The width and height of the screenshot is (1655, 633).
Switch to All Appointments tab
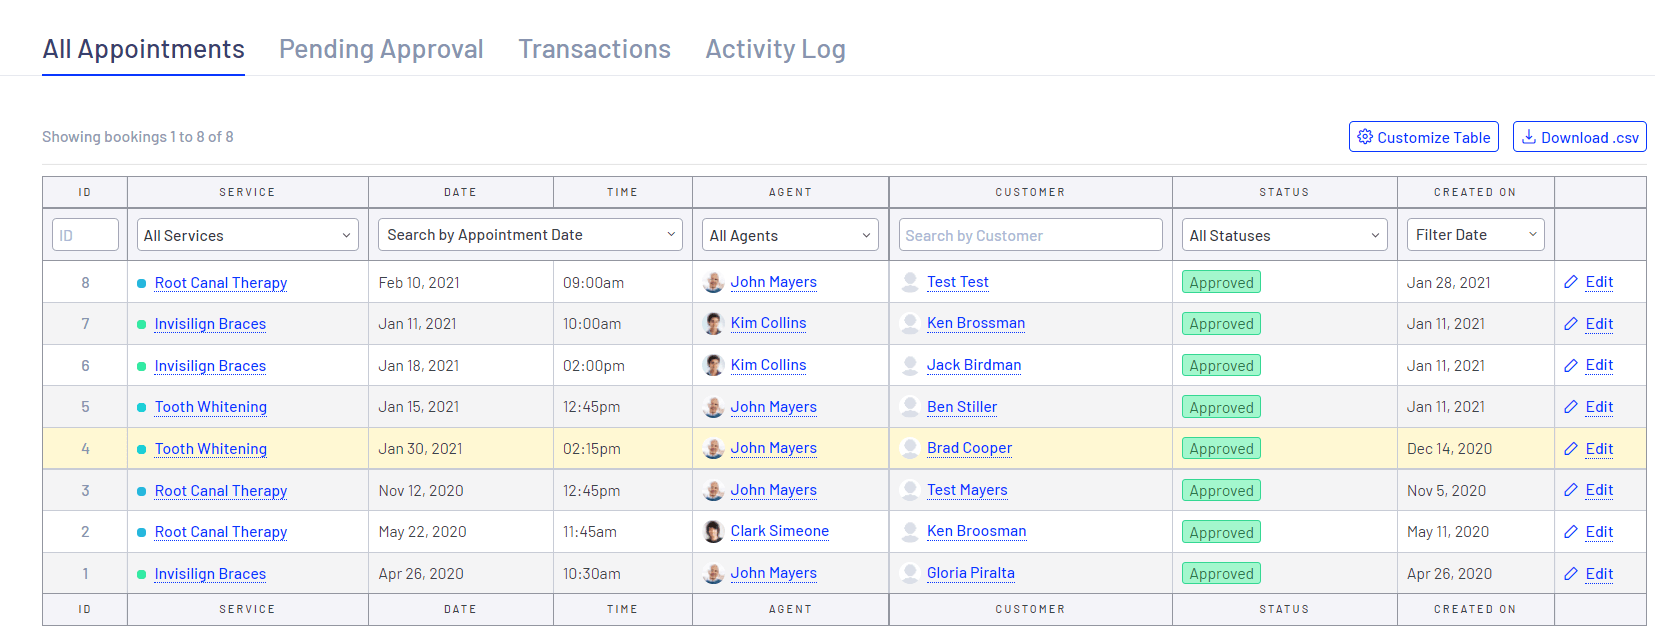143,49
